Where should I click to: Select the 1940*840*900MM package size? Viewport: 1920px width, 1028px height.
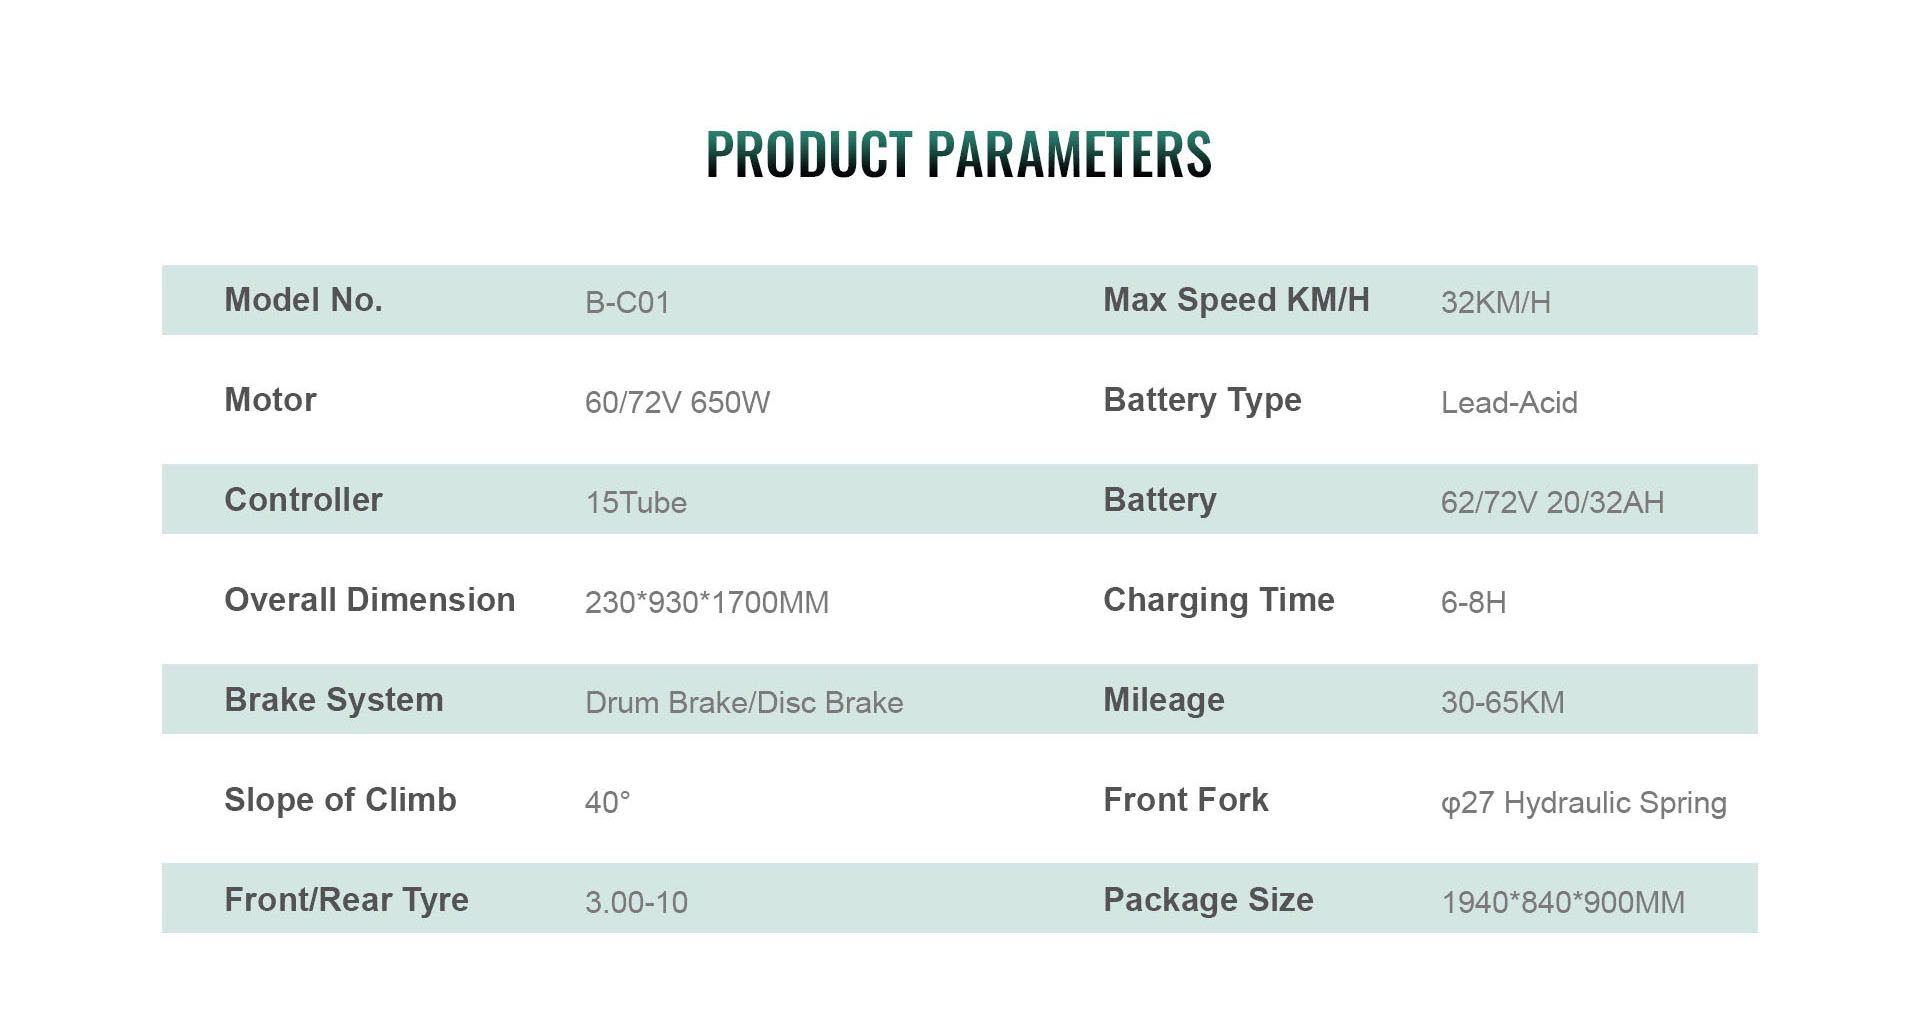(x=1562, y=902)
